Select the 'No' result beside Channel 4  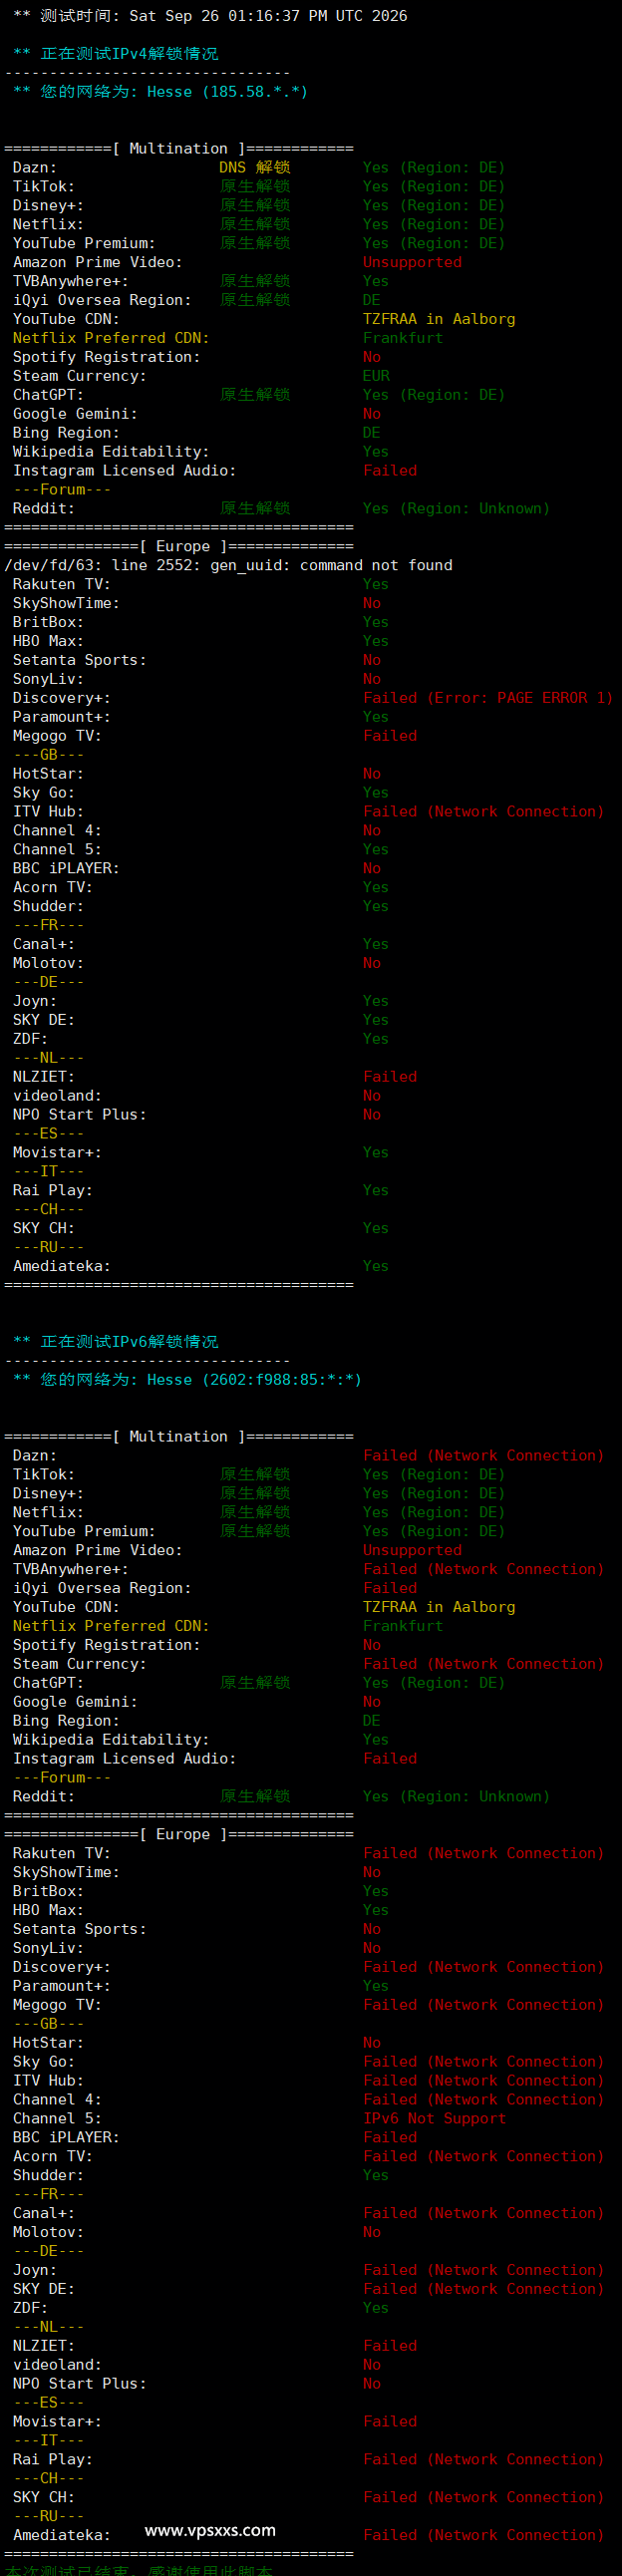372,831
